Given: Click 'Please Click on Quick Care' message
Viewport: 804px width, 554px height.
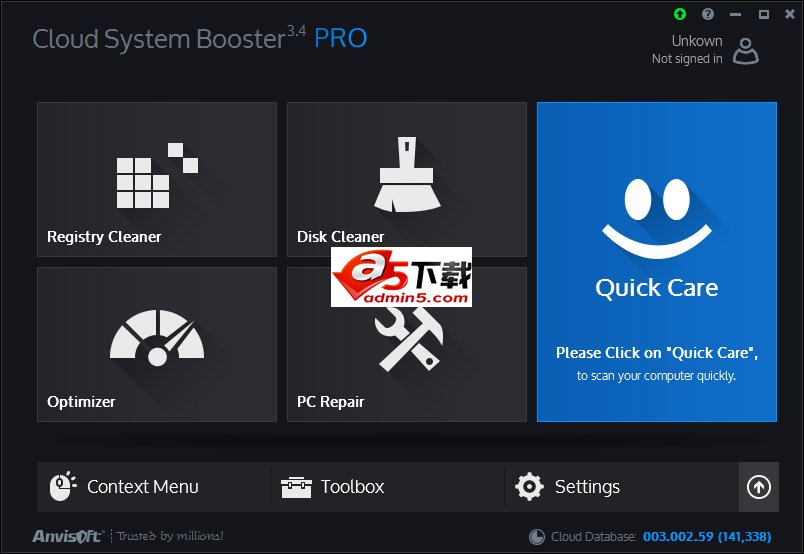Looking at the screenshot, I should pos(657,353).
